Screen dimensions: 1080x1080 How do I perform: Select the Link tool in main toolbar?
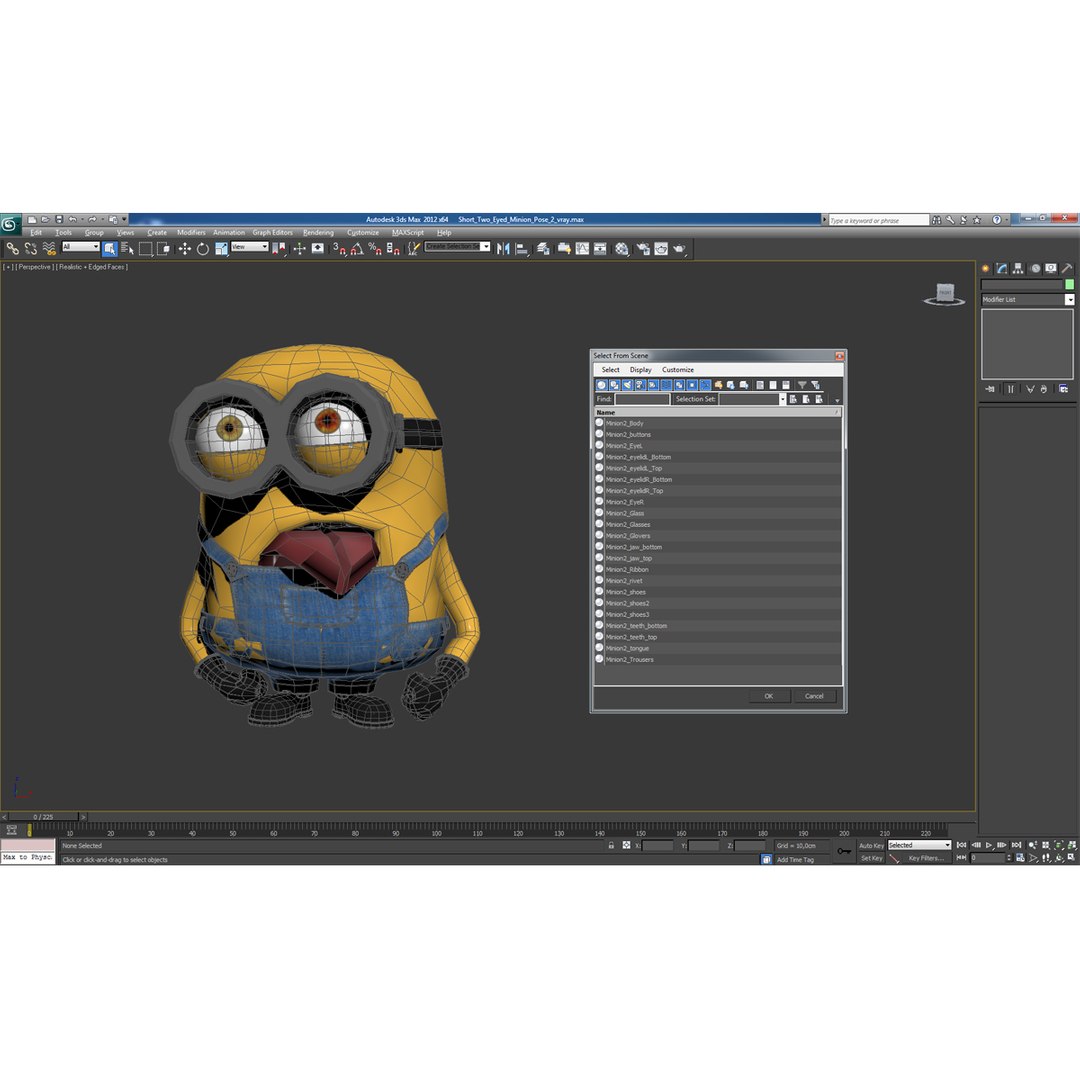coord(12,249)
